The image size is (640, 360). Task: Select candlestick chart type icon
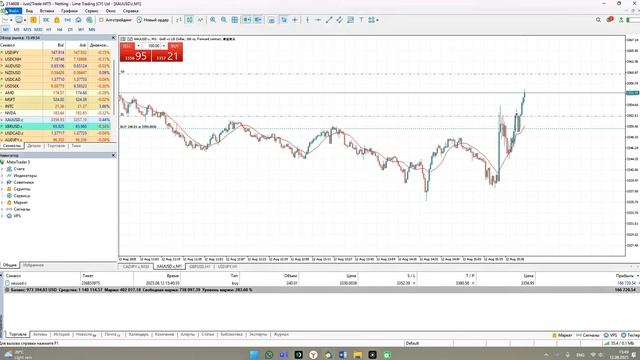click(189, 20)
